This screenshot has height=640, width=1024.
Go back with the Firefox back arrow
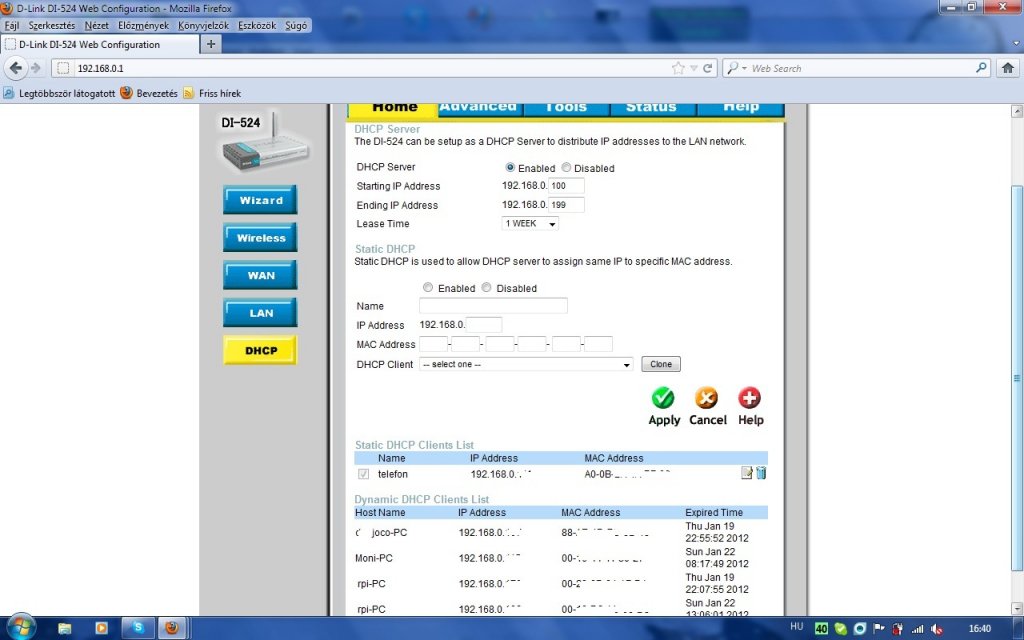(16, 68)
